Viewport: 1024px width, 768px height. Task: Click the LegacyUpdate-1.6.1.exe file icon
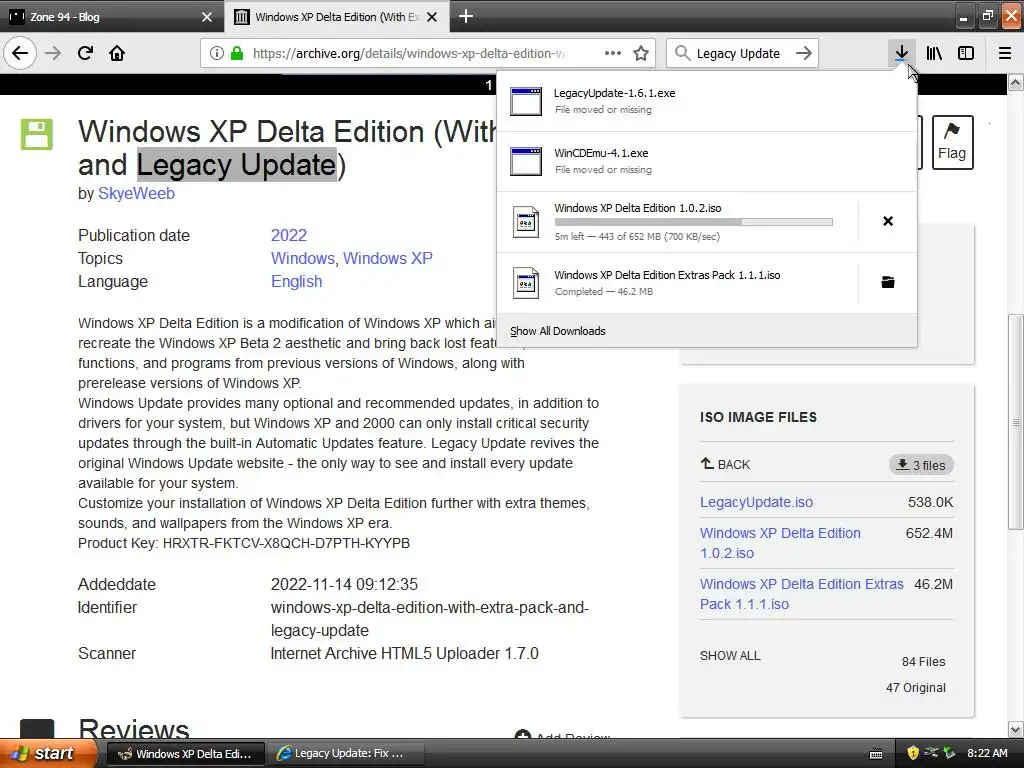click(x=526, y=101)
